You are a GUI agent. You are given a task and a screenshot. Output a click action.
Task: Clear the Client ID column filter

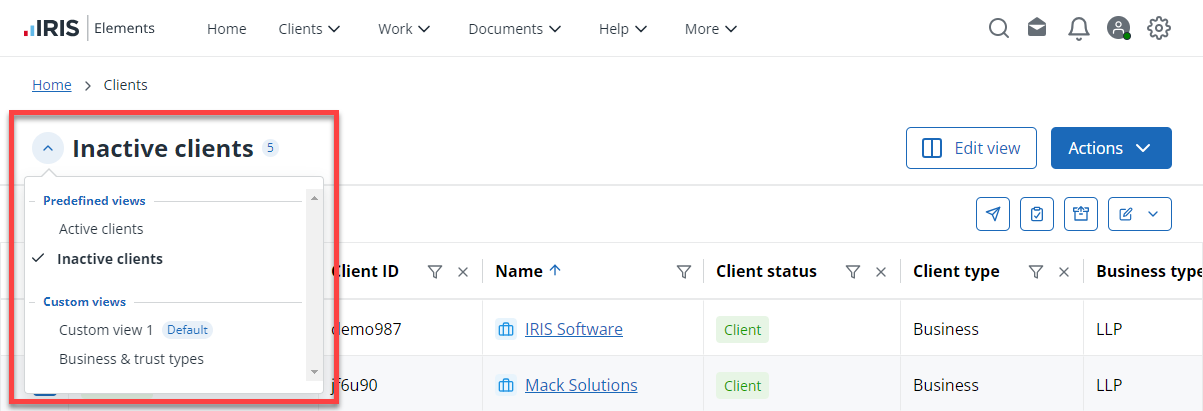pos(463,272)
